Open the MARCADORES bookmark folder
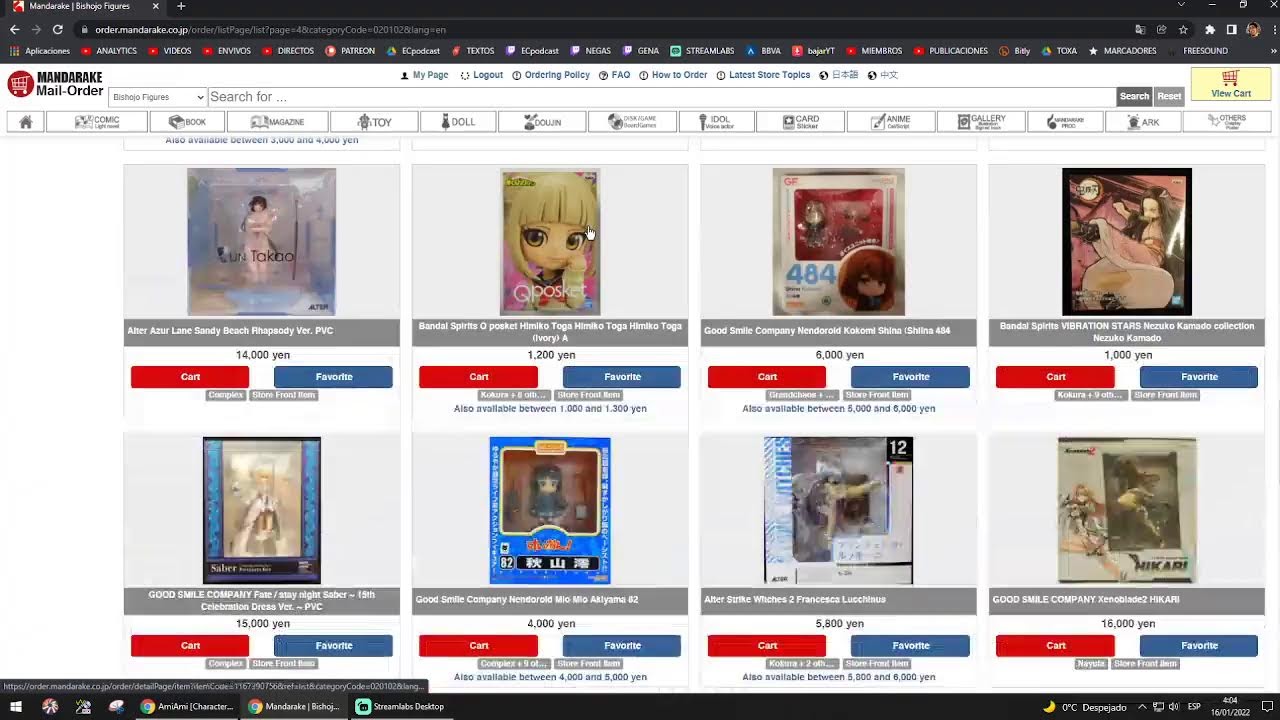This screenshot has height=720, width=1280. [1123, 51]
